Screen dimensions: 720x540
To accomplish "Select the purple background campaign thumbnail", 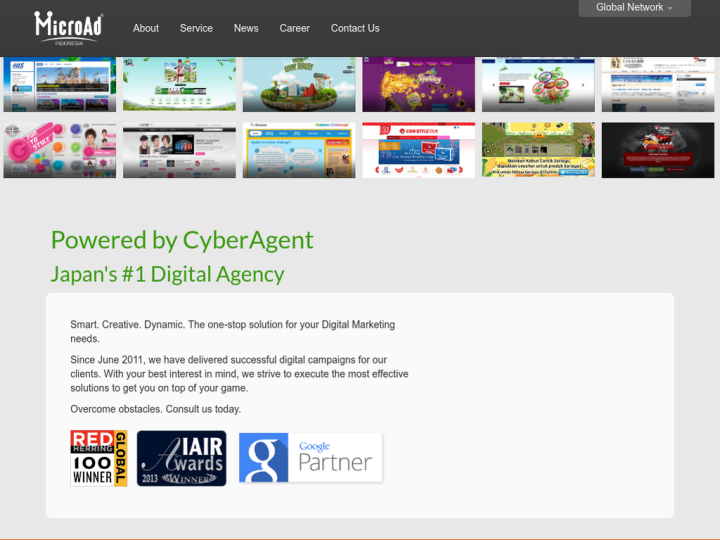I will (x=418, y=84).
